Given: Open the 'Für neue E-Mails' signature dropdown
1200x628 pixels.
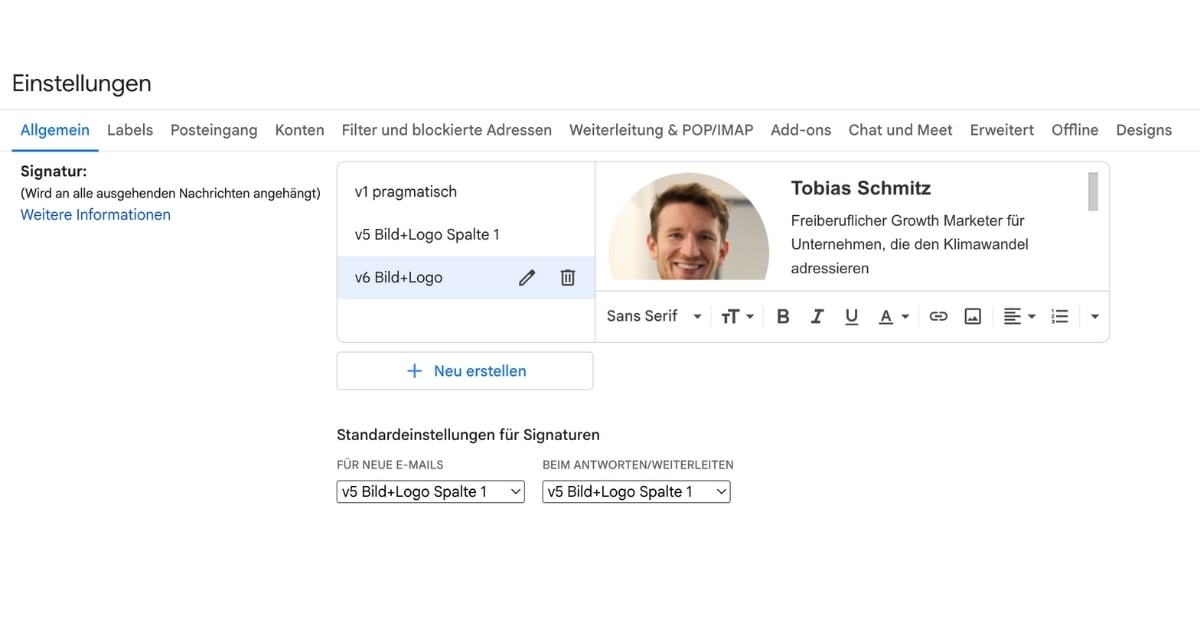Looking at the screenshot, I should coord(430,491).
